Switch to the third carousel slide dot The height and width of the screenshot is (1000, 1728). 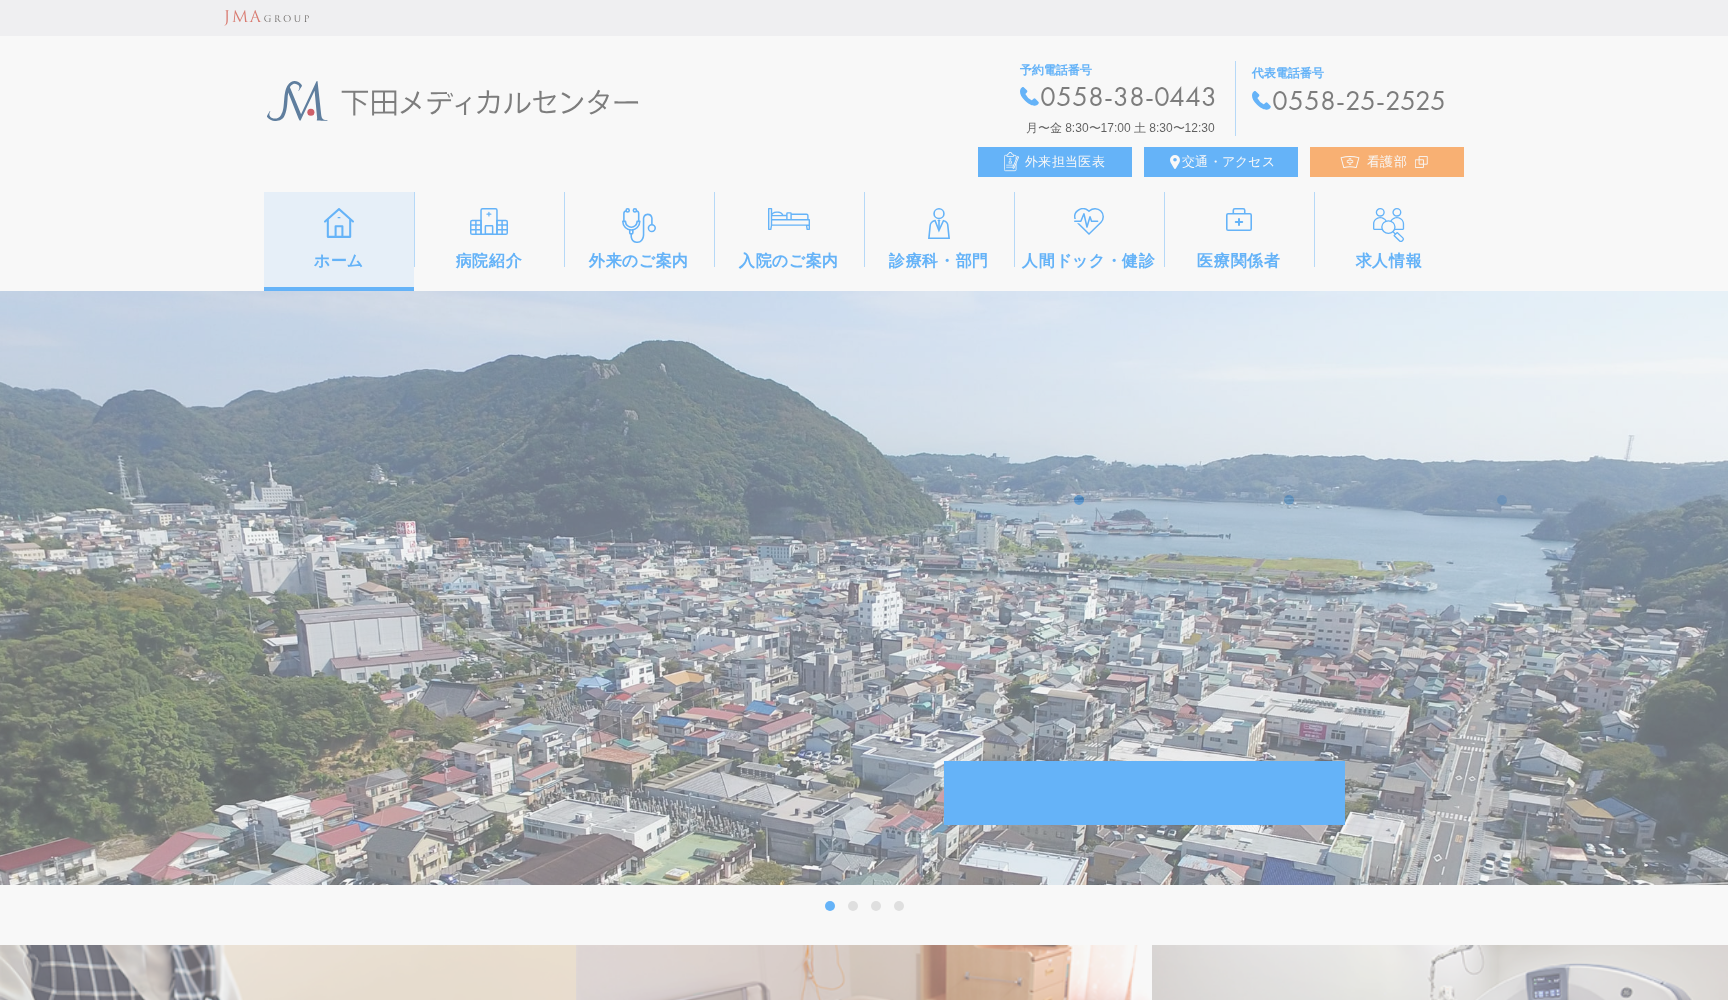[x=876, y=906]
